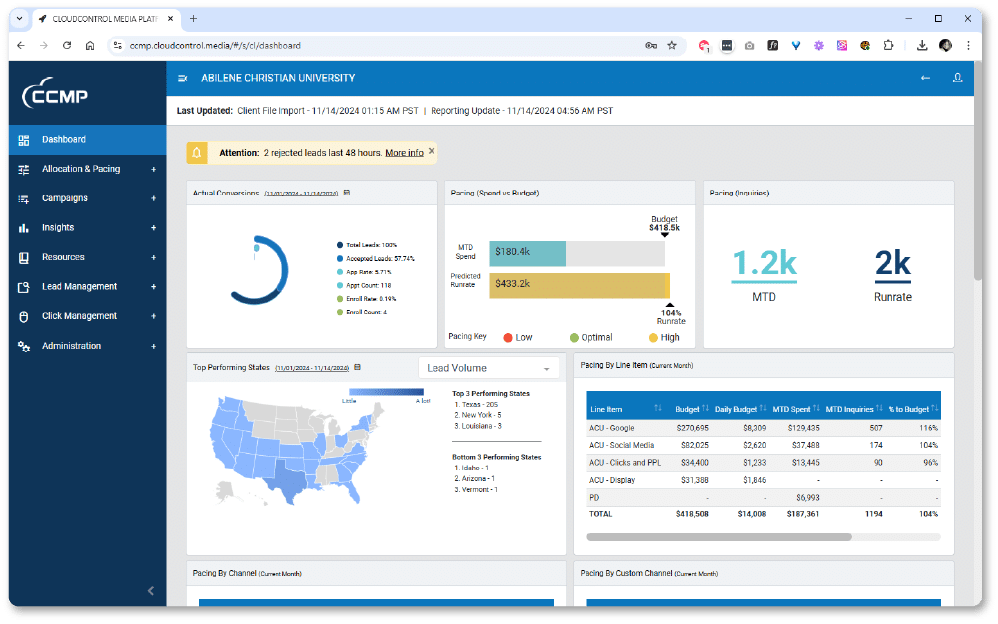Open Allocation & Pacing menu item
The image size is (998, 624).
[87, 169]
